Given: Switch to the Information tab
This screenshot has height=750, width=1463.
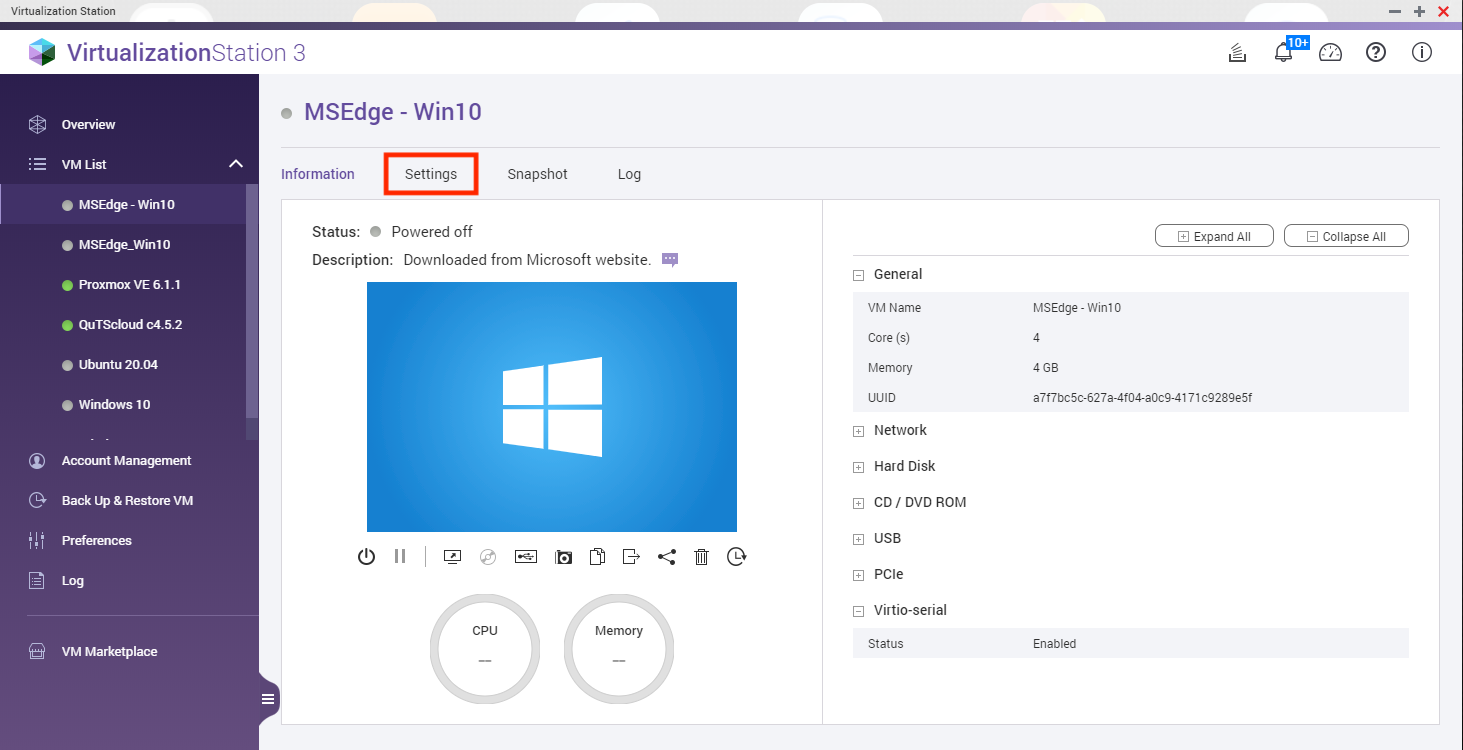Looking at the screenshot, I should coord(318,174).
